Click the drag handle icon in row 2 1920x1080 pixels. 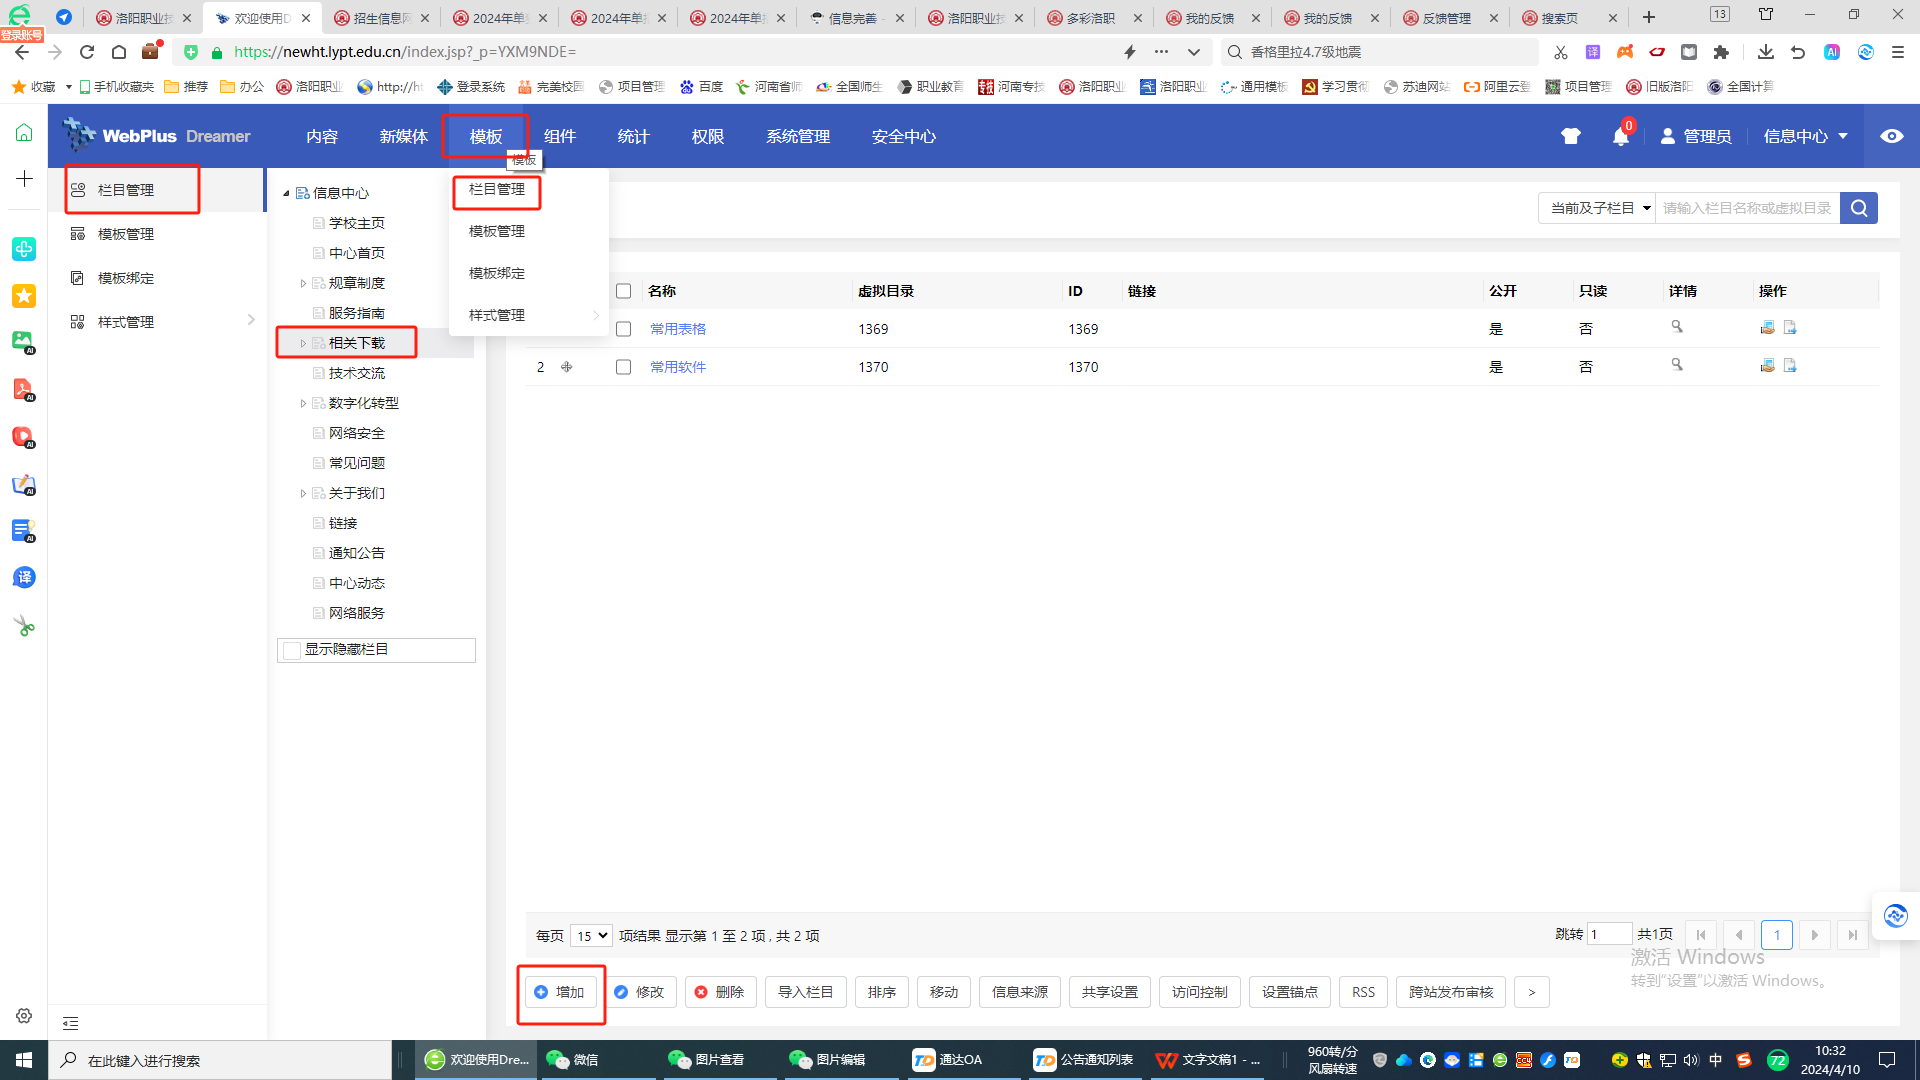click(566, 367)
